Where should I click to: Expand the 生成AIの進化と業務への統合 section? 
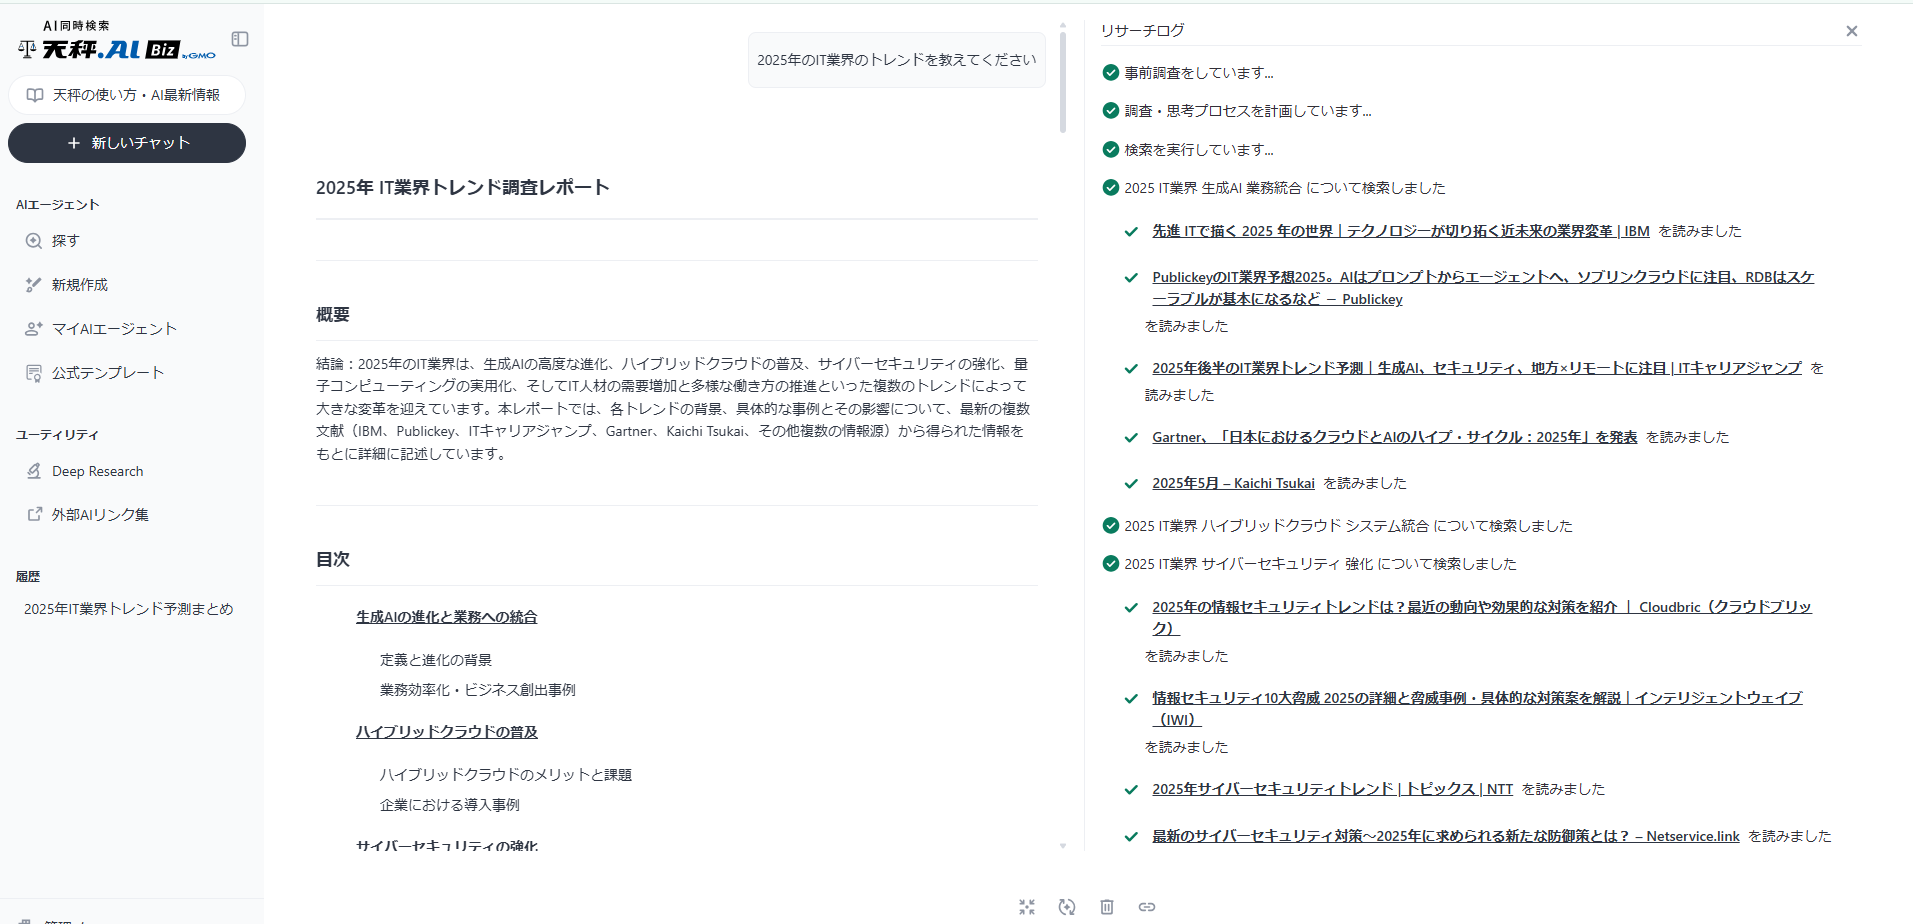(x=446, y=617)
